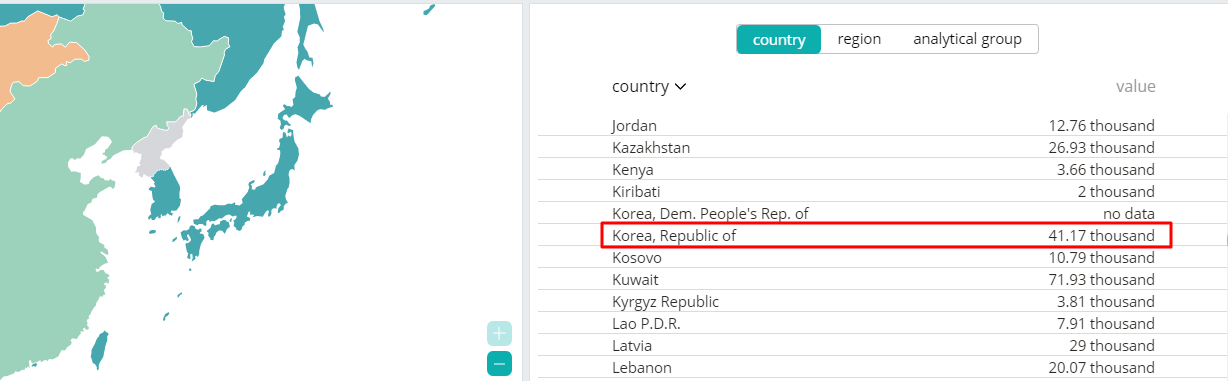
Task: Click gray North Korea on the map
Action: [x=160, y=152]
